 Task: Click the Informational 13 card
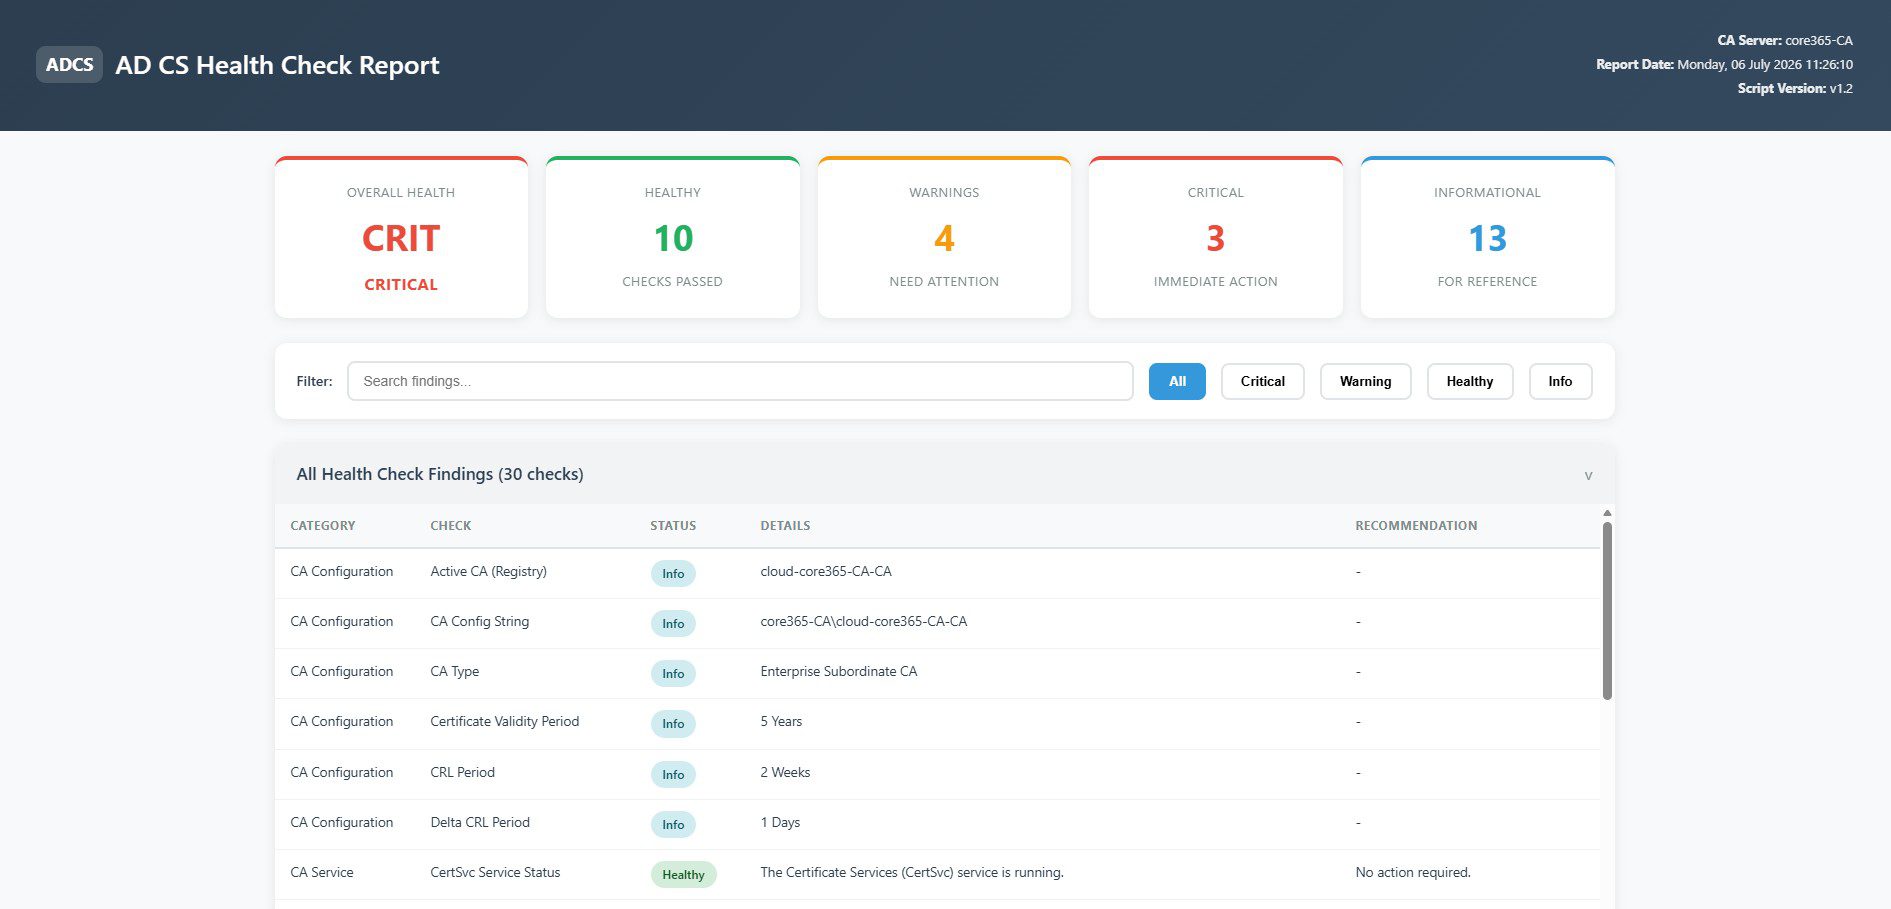pyautogui.click(x=1487, y=237)
